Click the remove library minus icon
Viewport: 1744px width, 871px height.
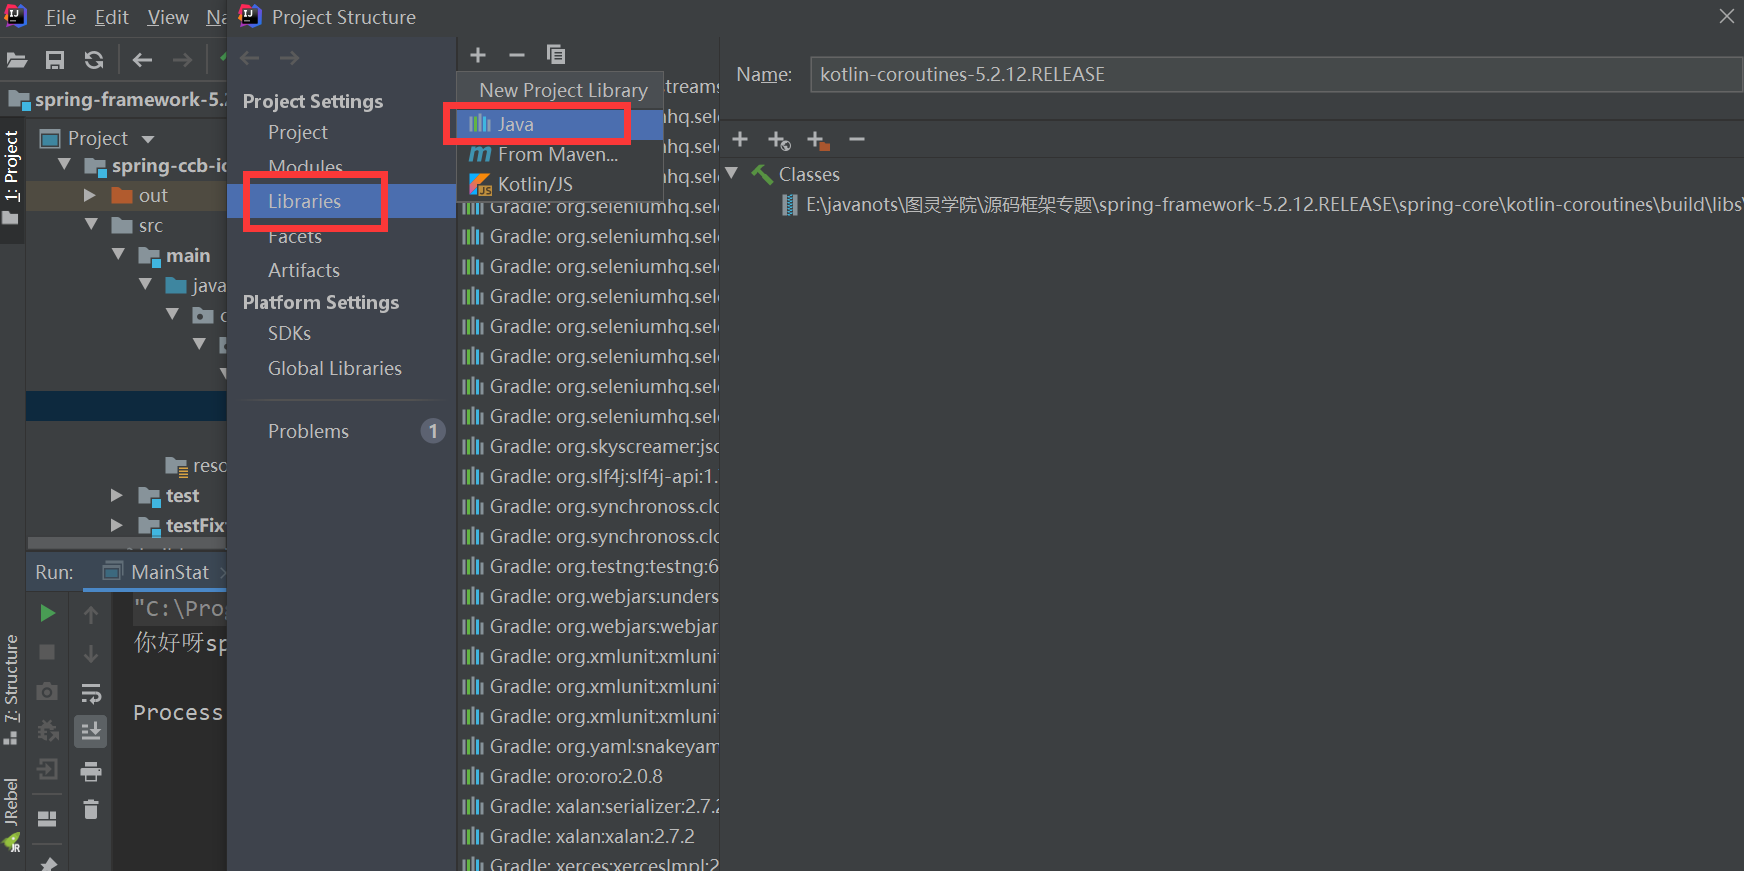point(517,55)
